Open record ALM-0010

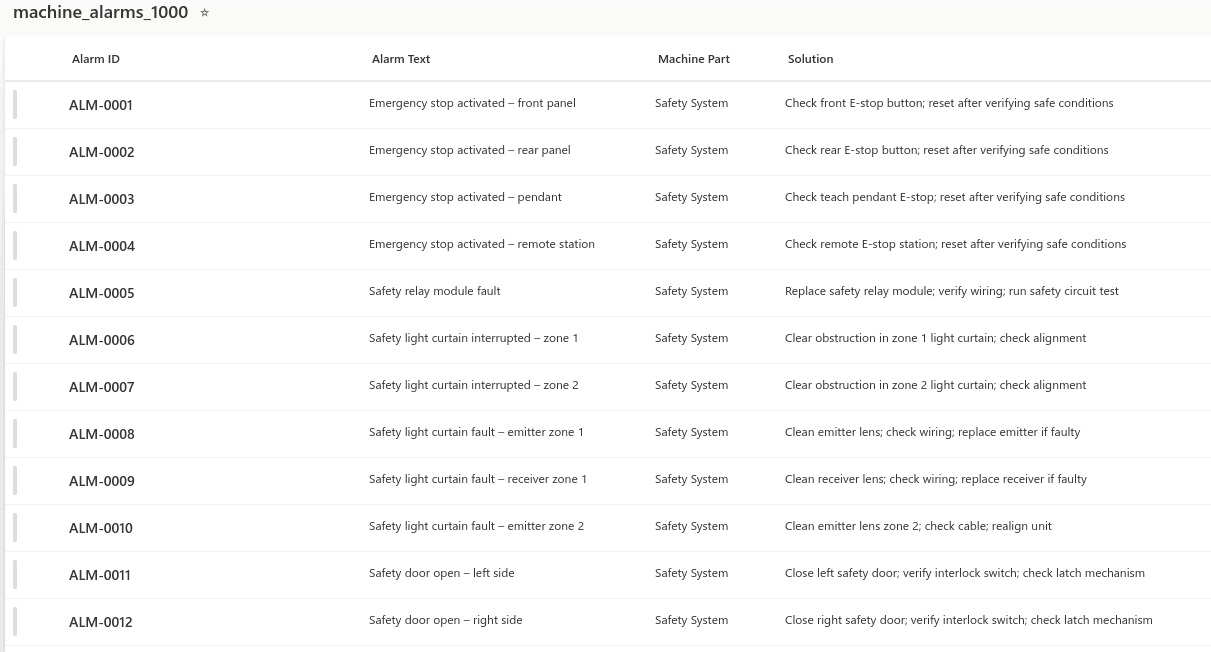(x=100, y=527)
